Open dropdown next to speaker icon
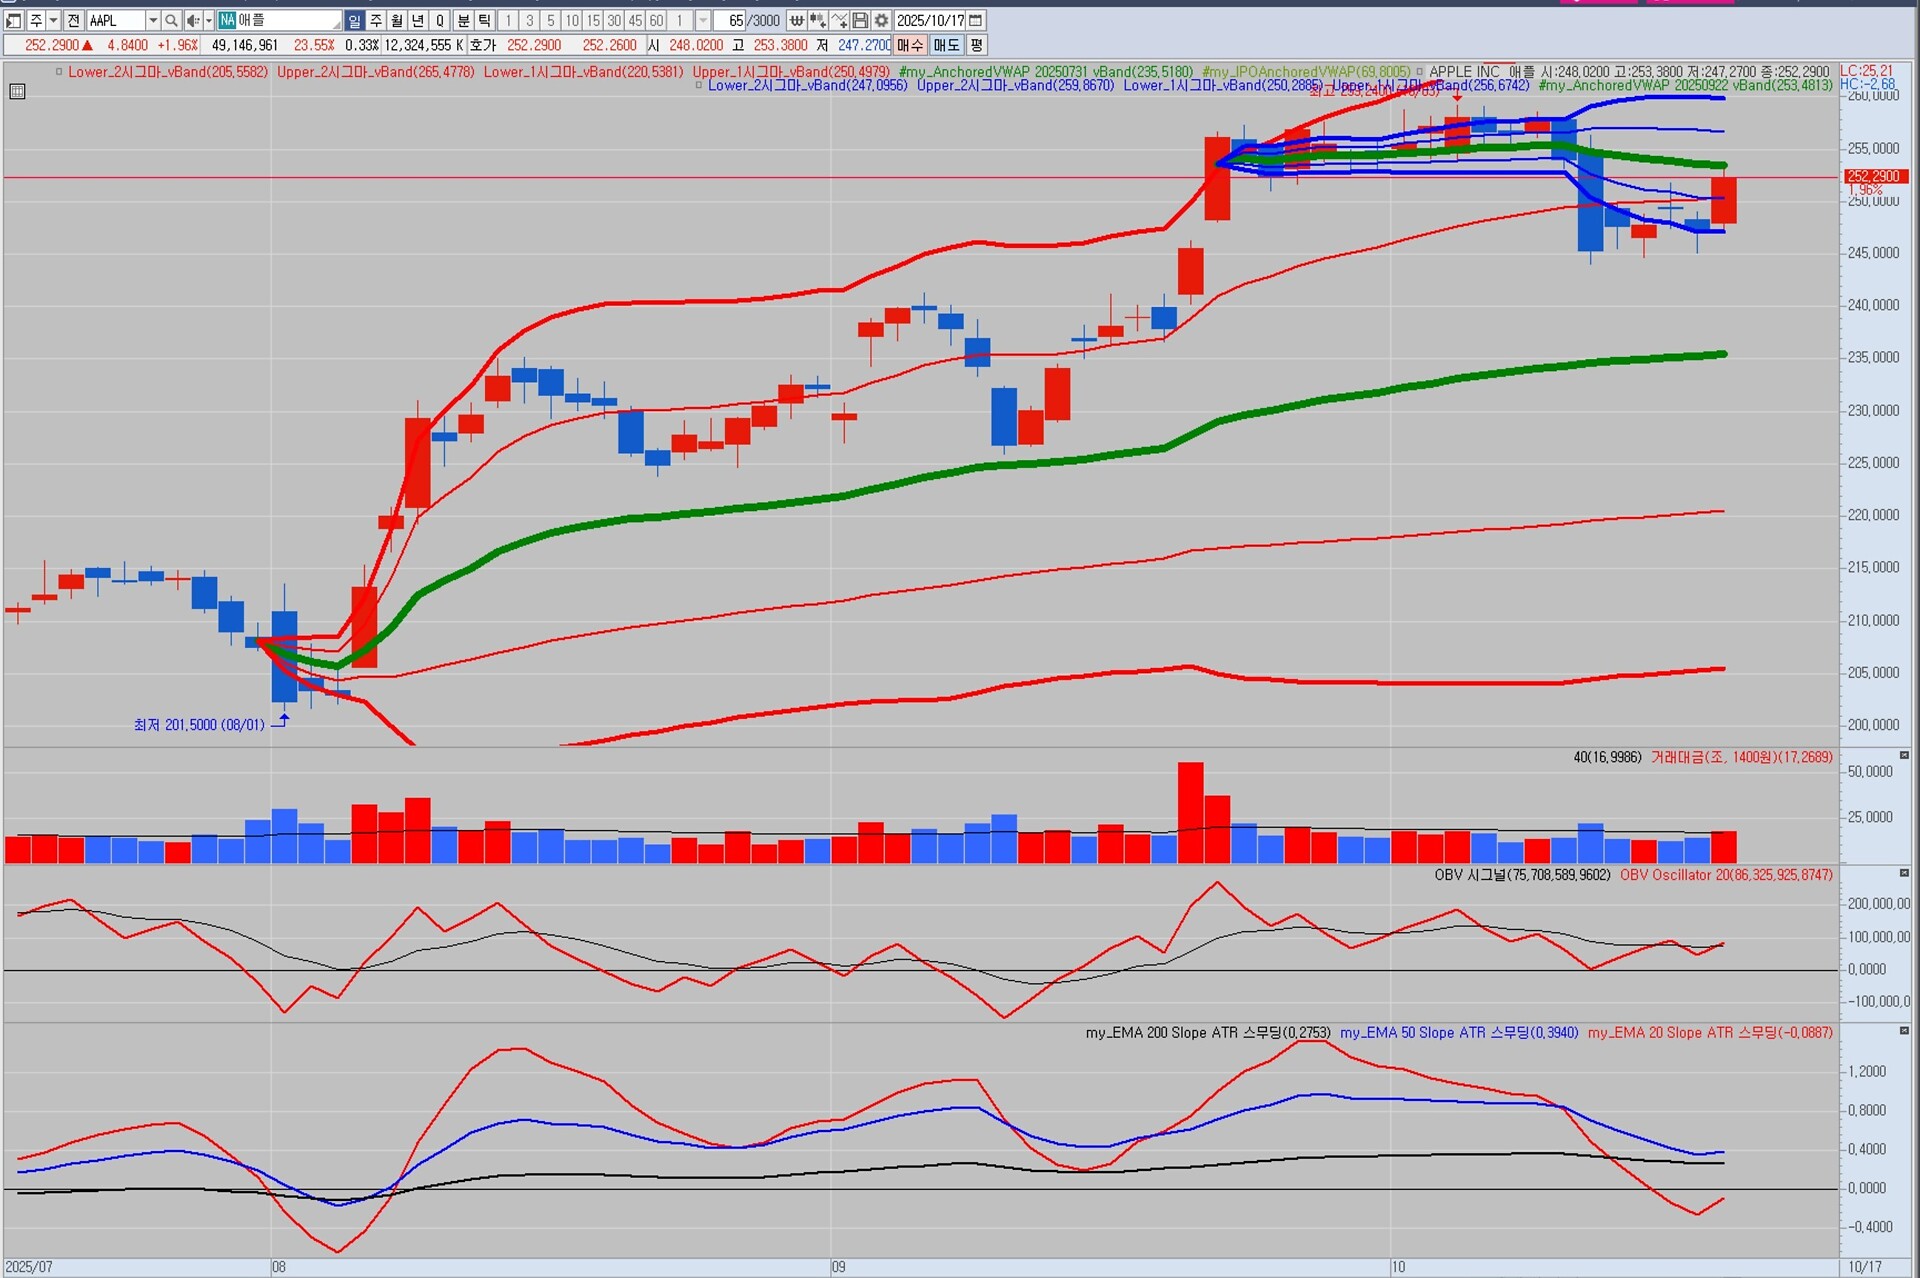The image size is (1920, 1278). coord(208,20)
